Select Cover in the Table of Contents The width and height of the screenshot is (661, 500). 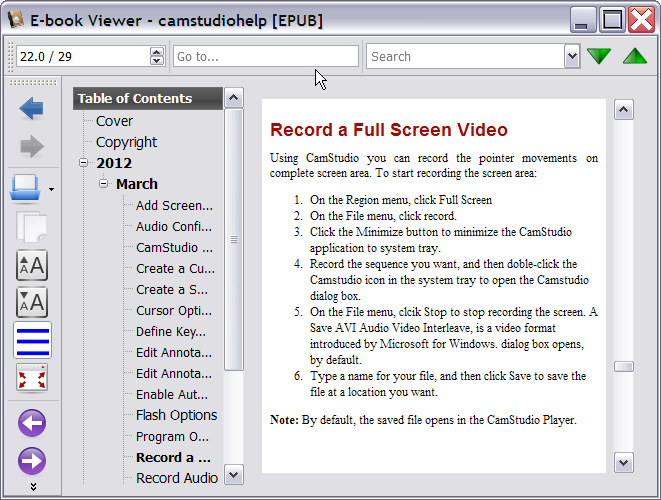[x=114, y=121]
